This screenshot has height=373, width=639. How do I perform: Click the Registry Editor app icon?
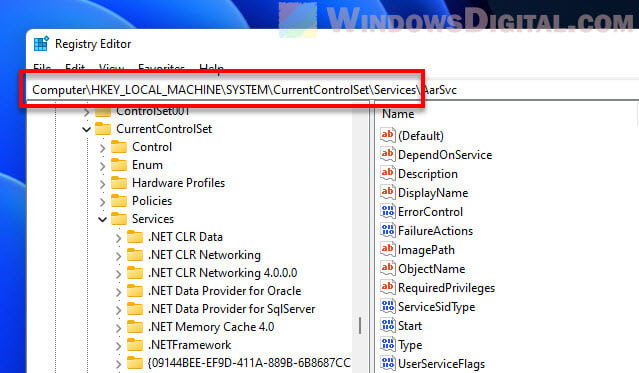(41, 44)
